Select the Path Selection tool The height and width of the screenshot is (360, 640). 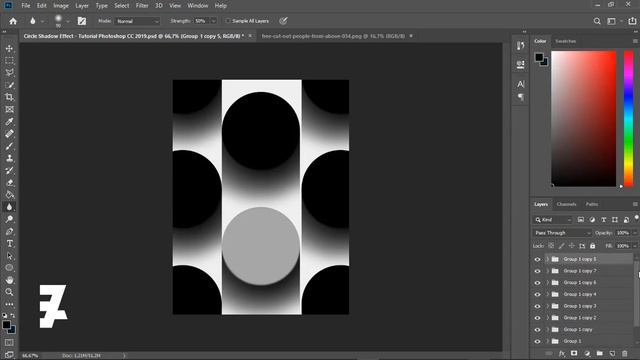[9, 256]
